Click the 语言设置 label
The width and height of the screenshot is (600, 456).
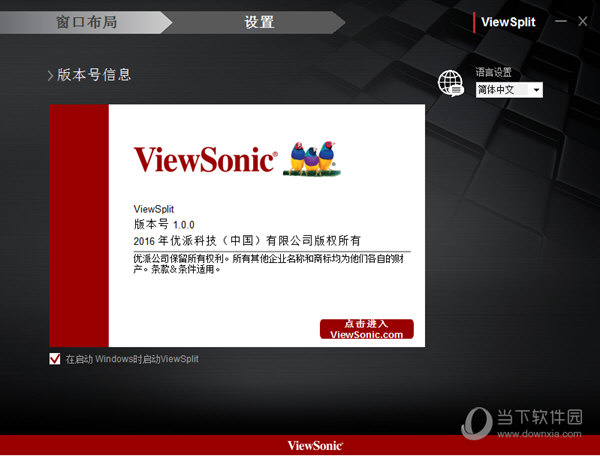point(493,72)
